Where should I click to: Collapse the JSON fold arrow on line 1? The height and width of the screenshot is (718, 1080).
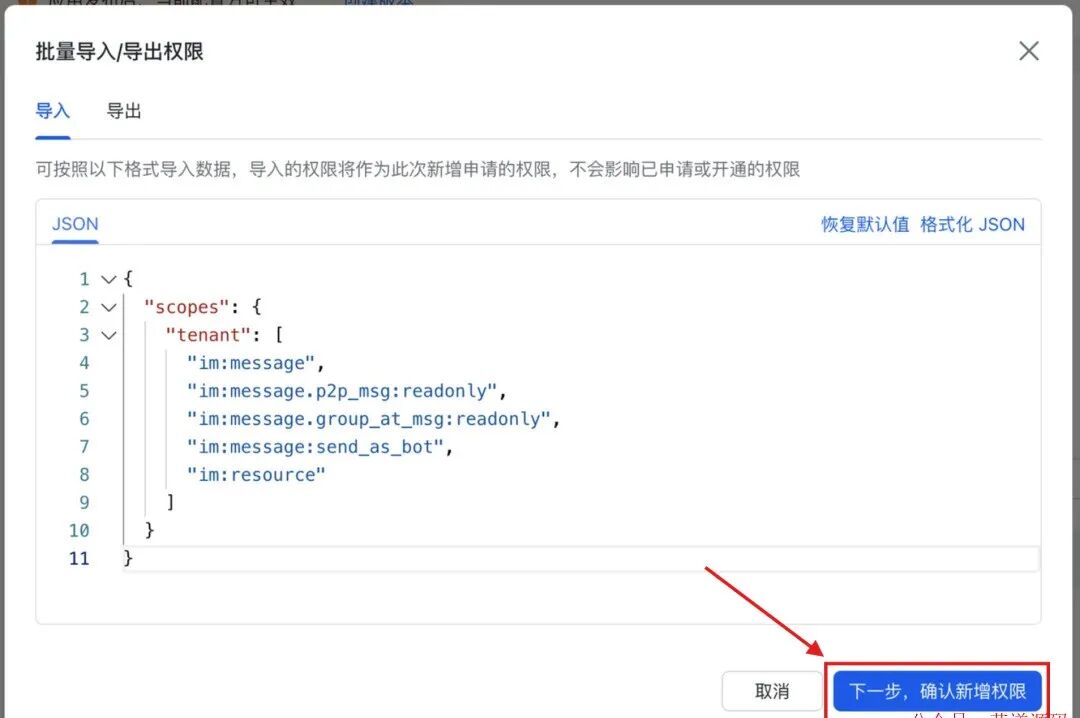point(107,279)
